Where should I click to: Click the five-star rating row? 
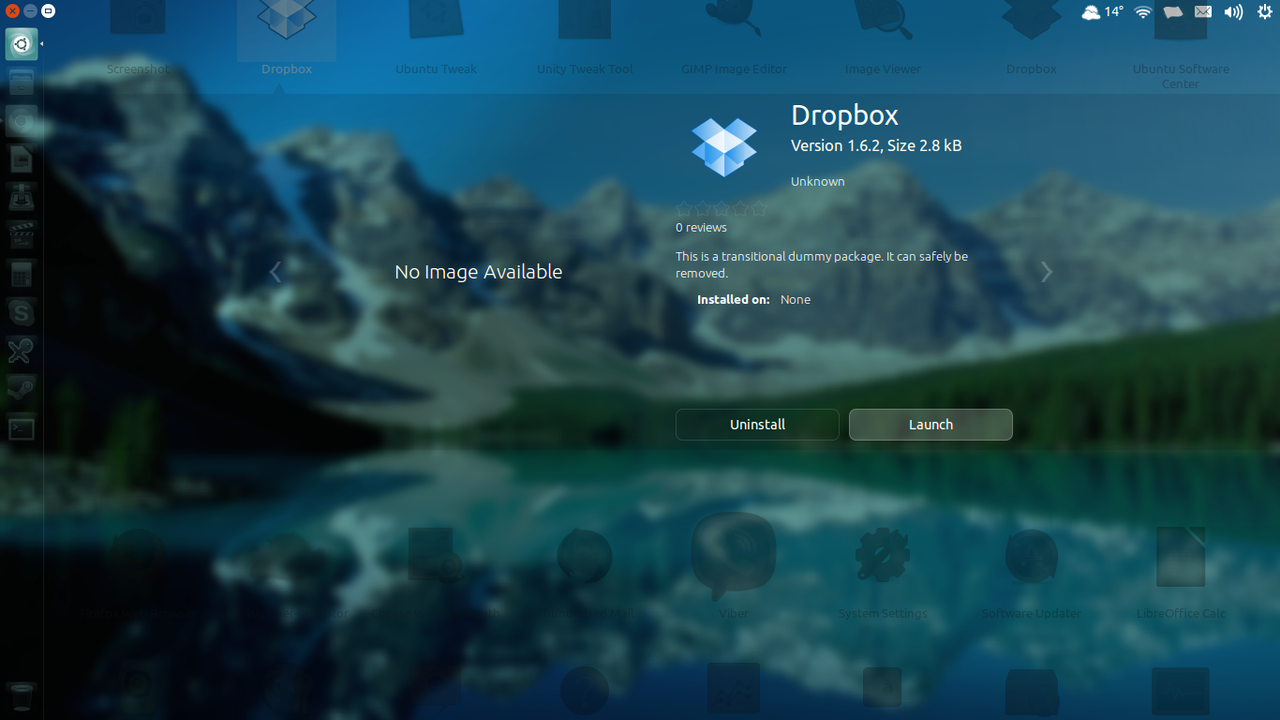coord(721,209)
